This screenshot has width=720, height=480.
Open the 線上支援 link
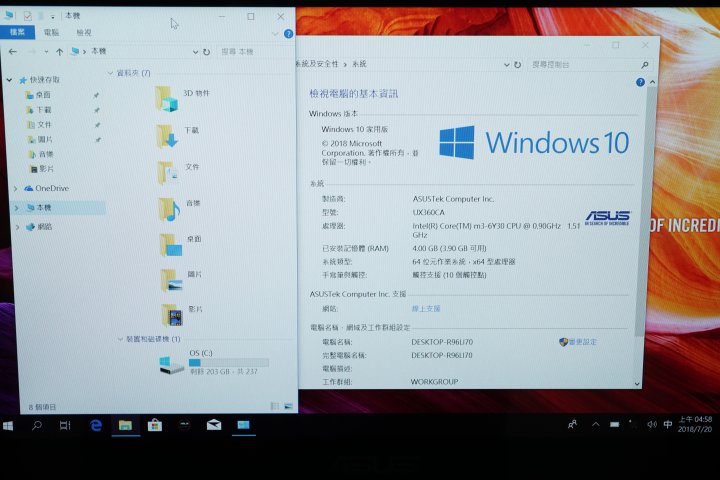[x=426, y=309]
